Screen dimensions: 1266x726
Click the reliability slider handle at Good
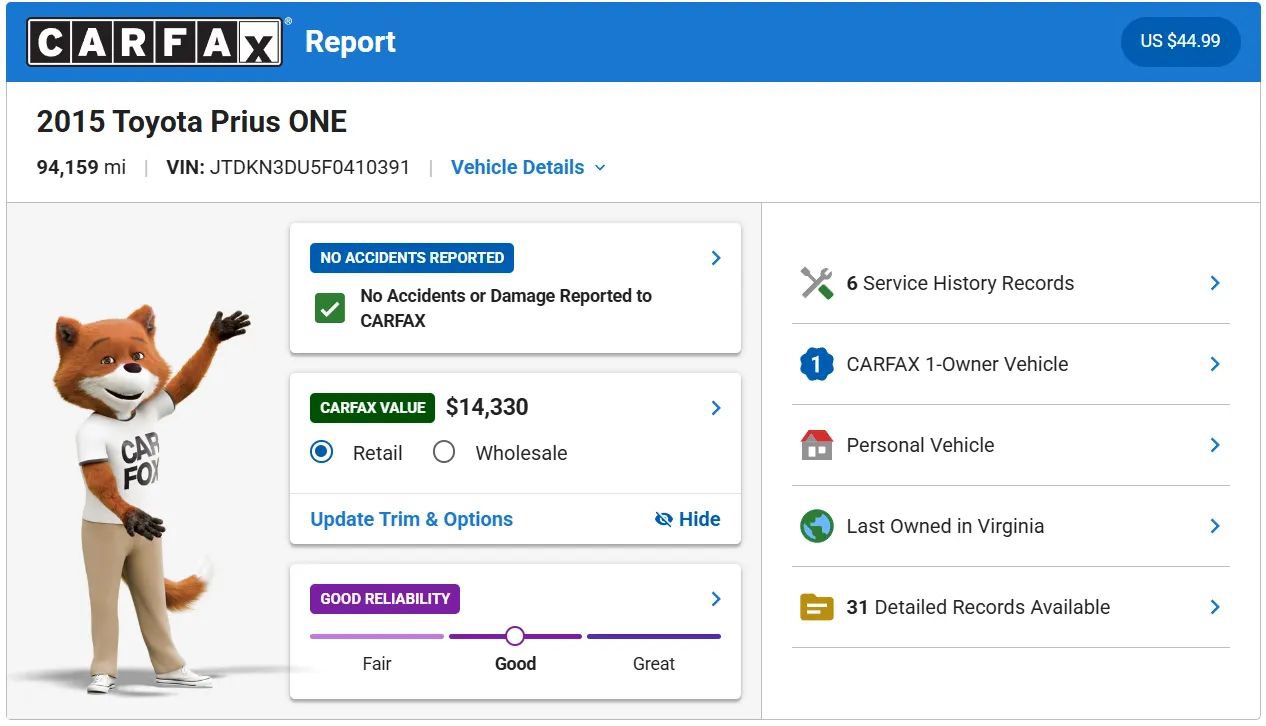coord(515,636)
